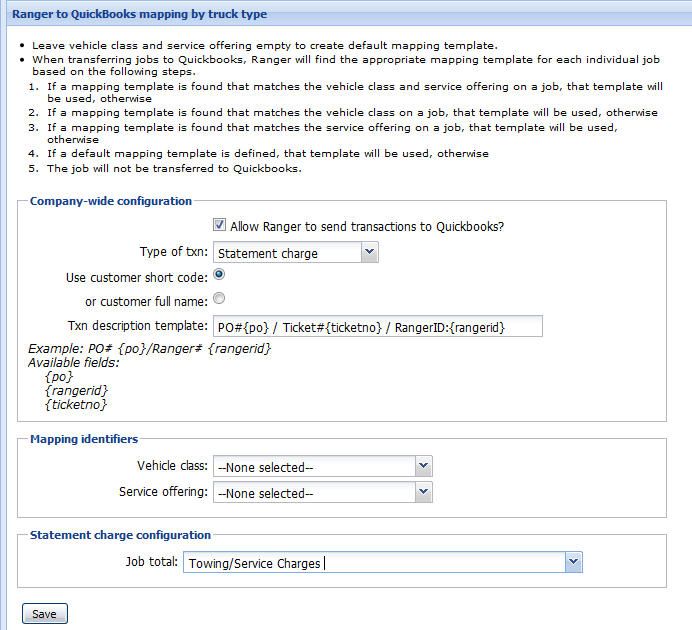Click the Statement charge configuration section heading
The height and width of the screenshot is (630, 692).
[120, 535]
